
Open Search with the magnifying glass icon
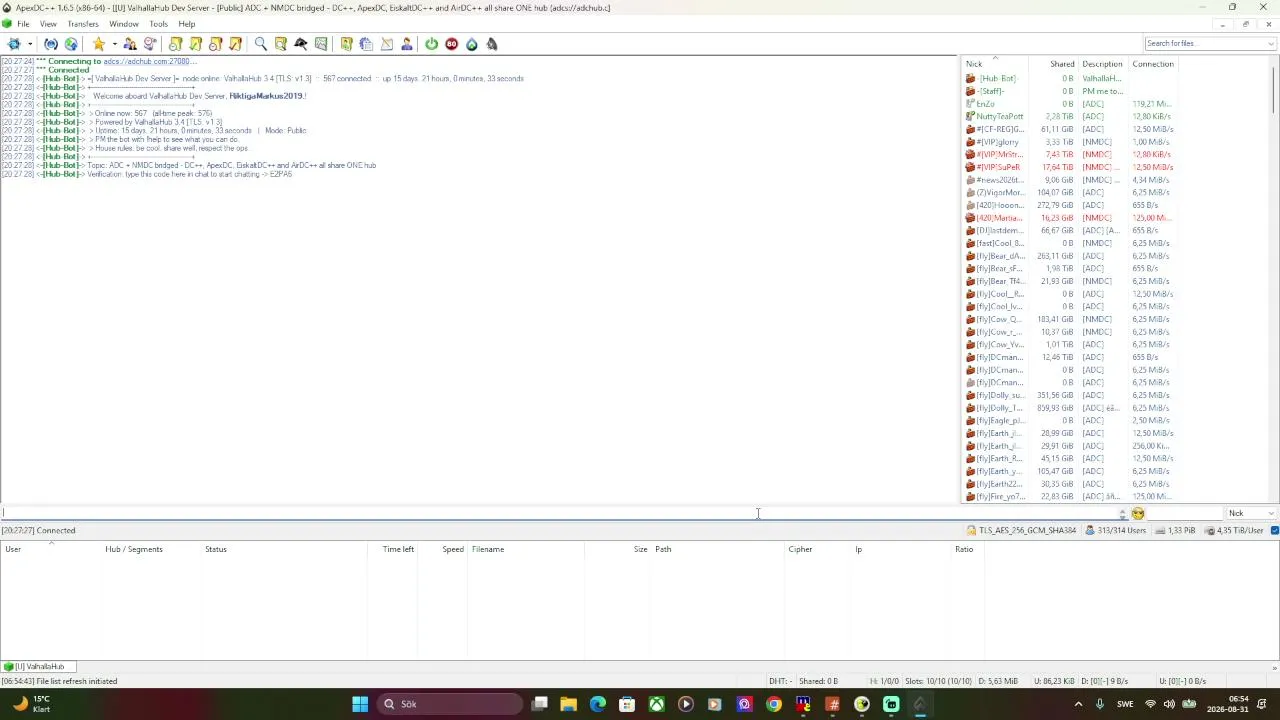coord(261,44)
